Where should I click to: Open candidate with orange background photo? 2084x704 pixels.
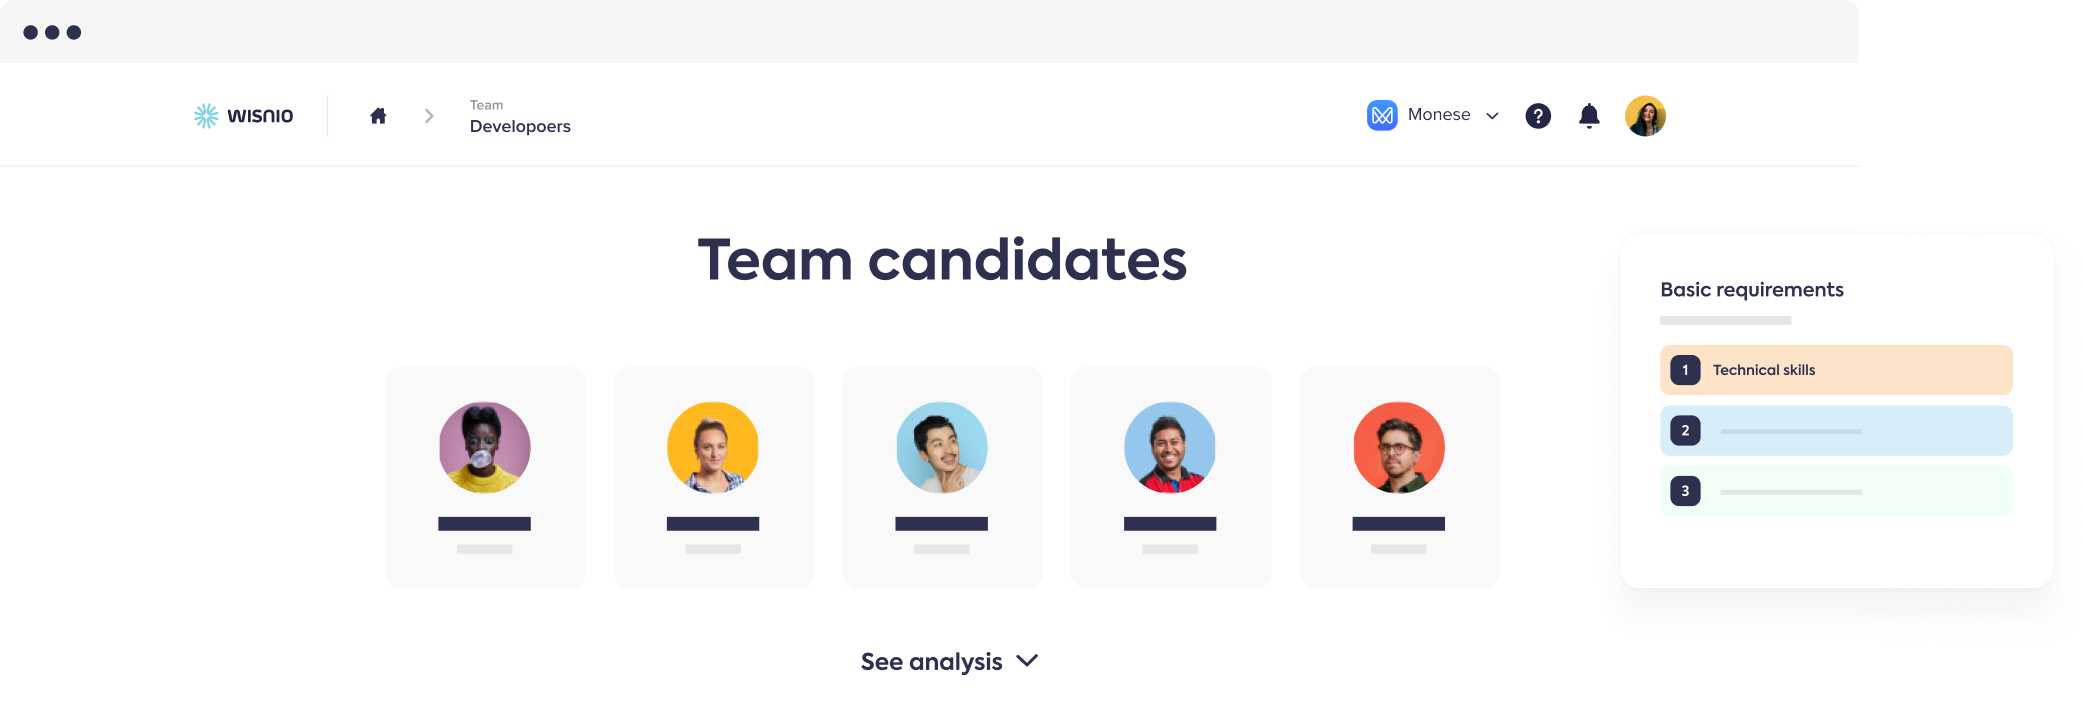713,447
